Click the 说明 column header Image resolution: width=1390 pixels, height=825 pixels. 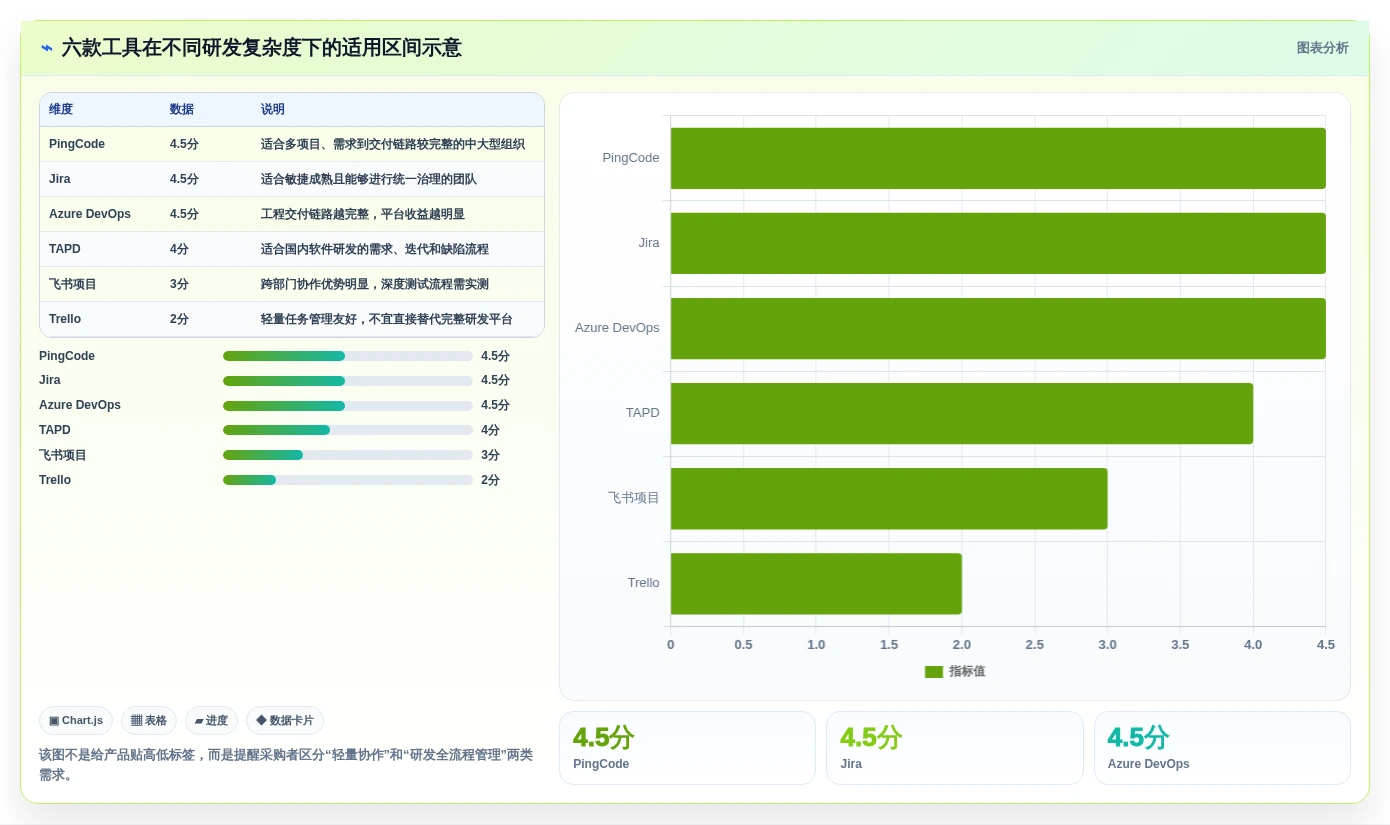pos(273,110)
